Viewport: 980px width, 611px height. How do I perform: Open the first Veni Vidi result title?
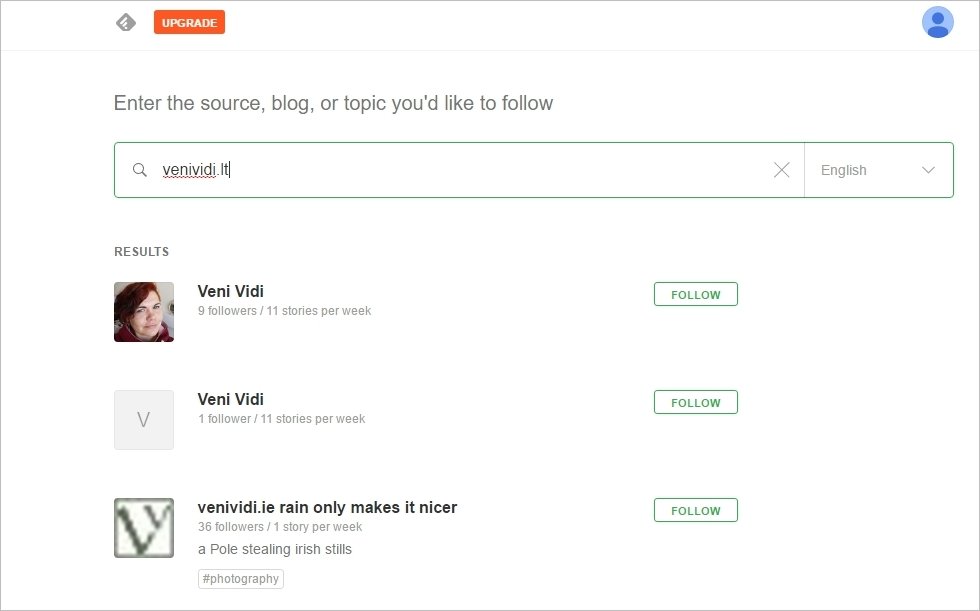point(231,291)
